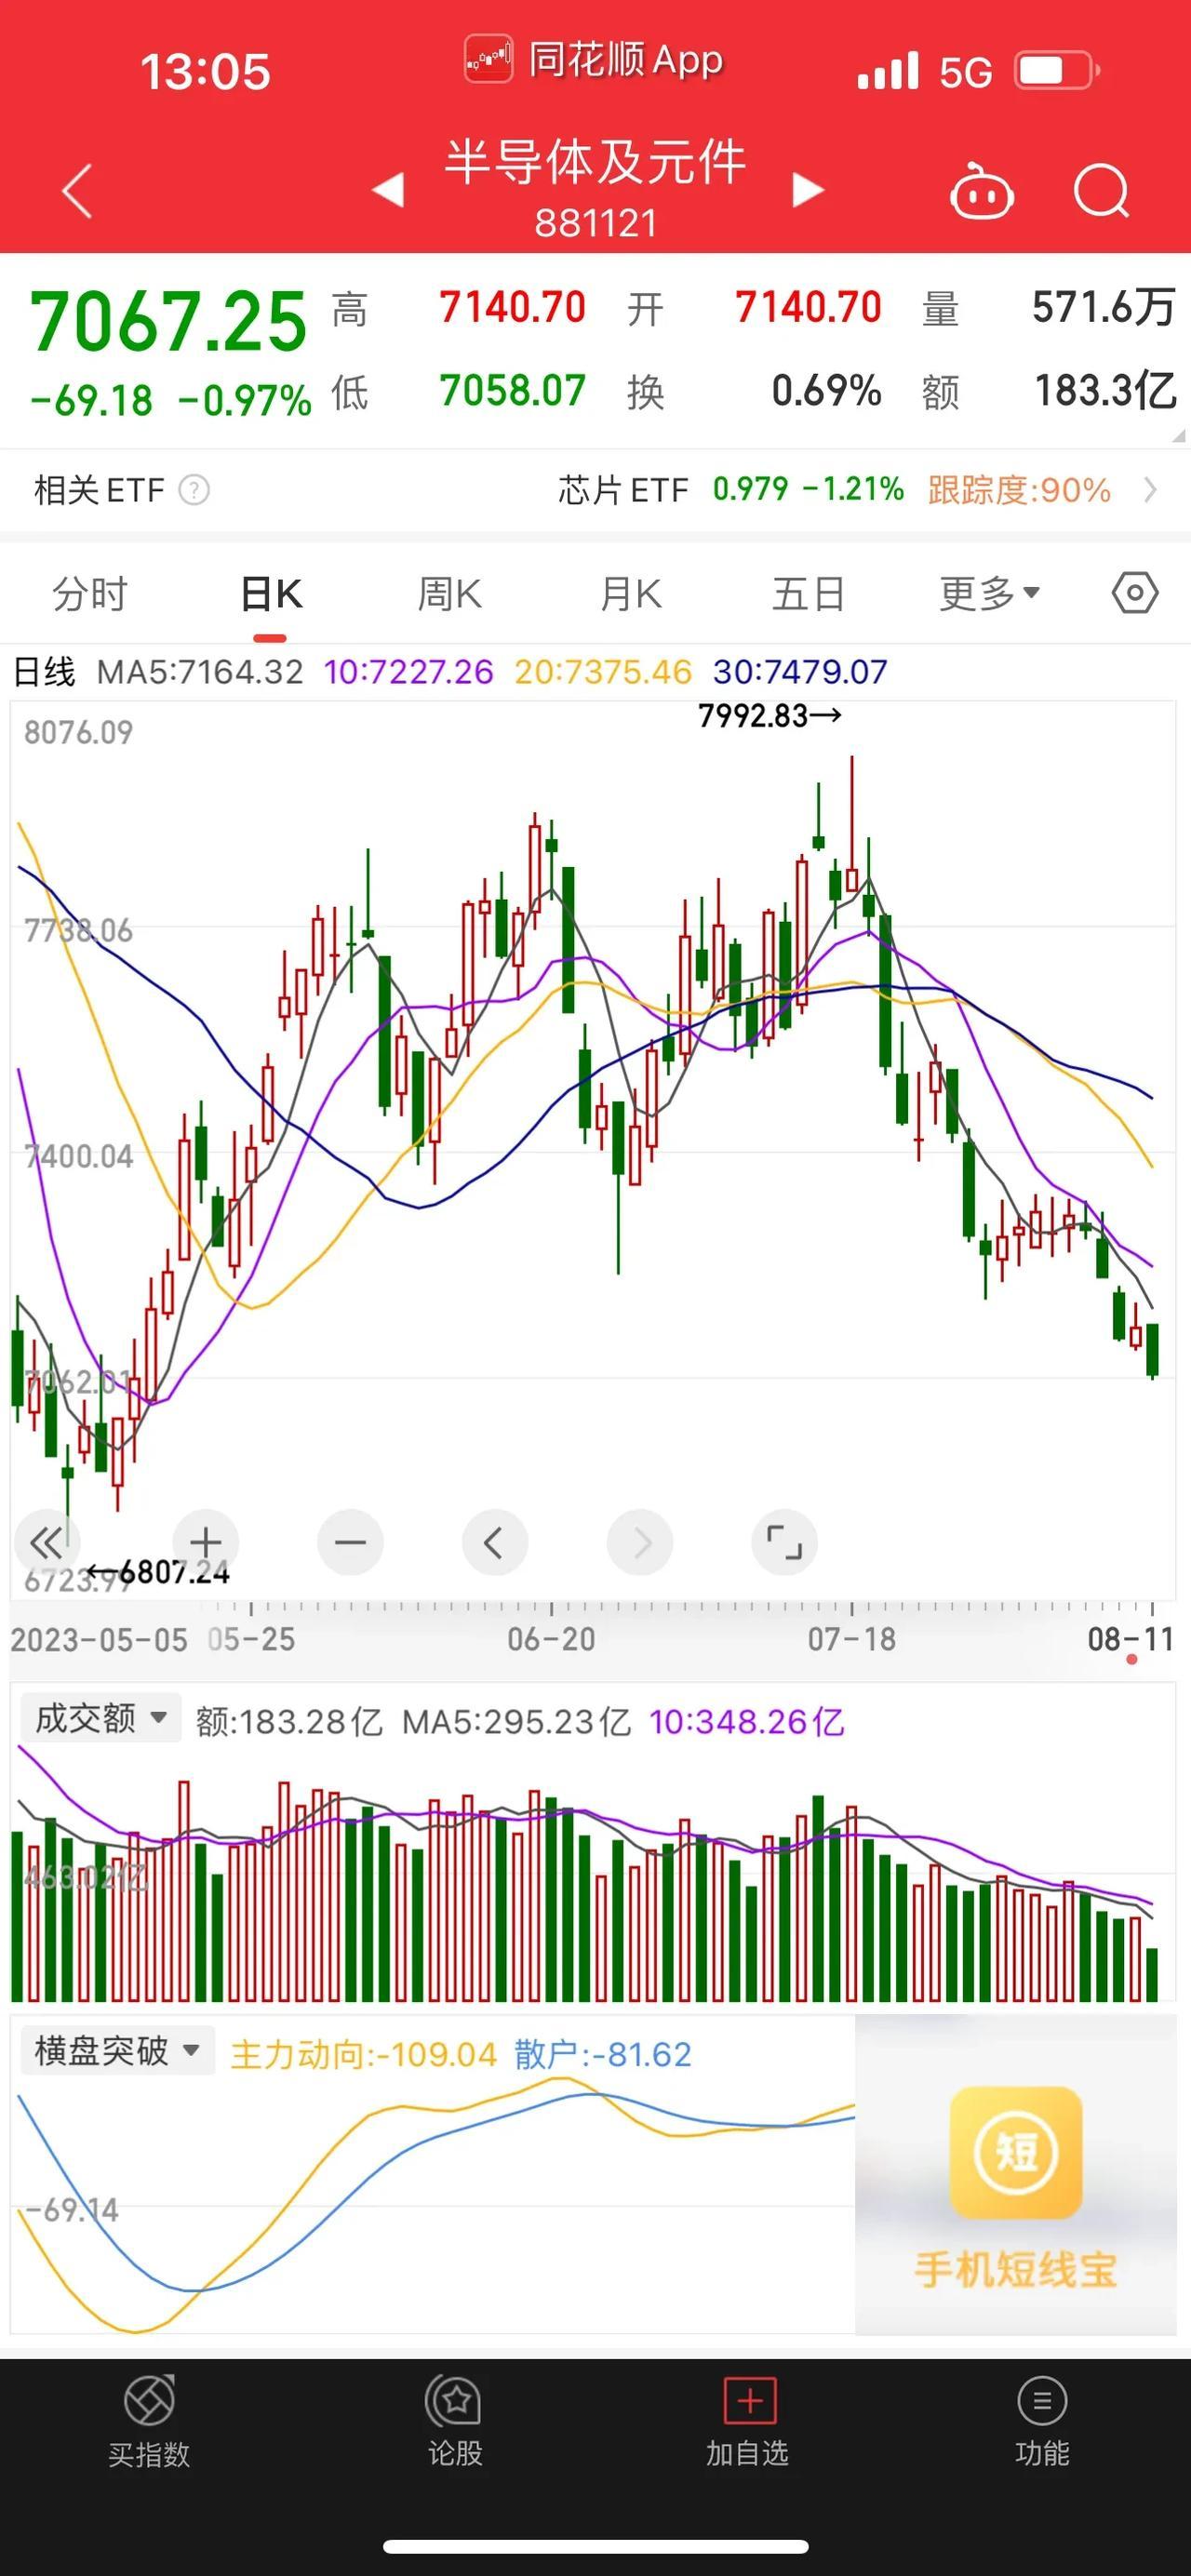Image resolution: width=1191 pixels, height=2576 pixels.
Task: Open the 成交额 indicator dropdown
Action: tap(101, 1718)
